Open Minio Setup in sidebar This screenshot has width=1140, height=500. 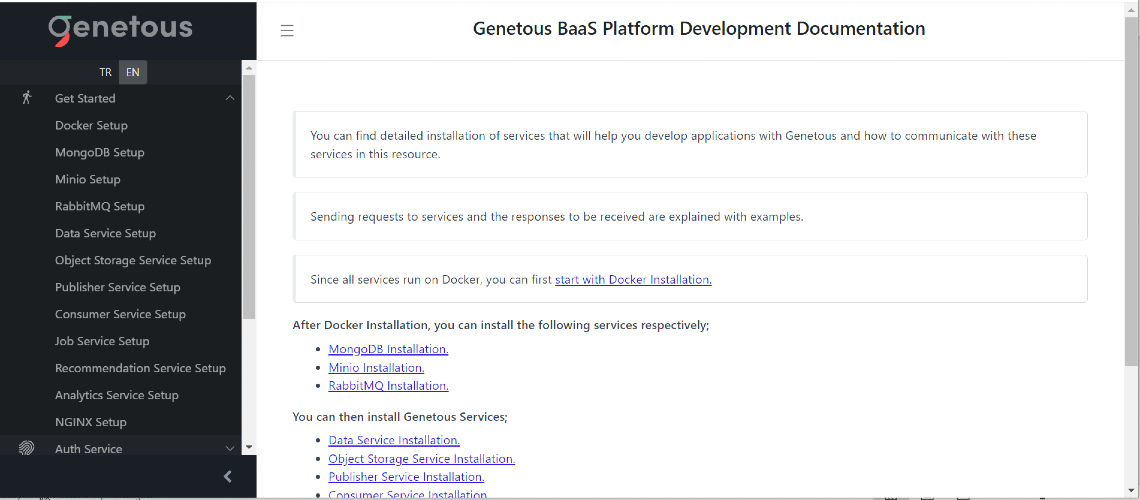coord(88,179)
